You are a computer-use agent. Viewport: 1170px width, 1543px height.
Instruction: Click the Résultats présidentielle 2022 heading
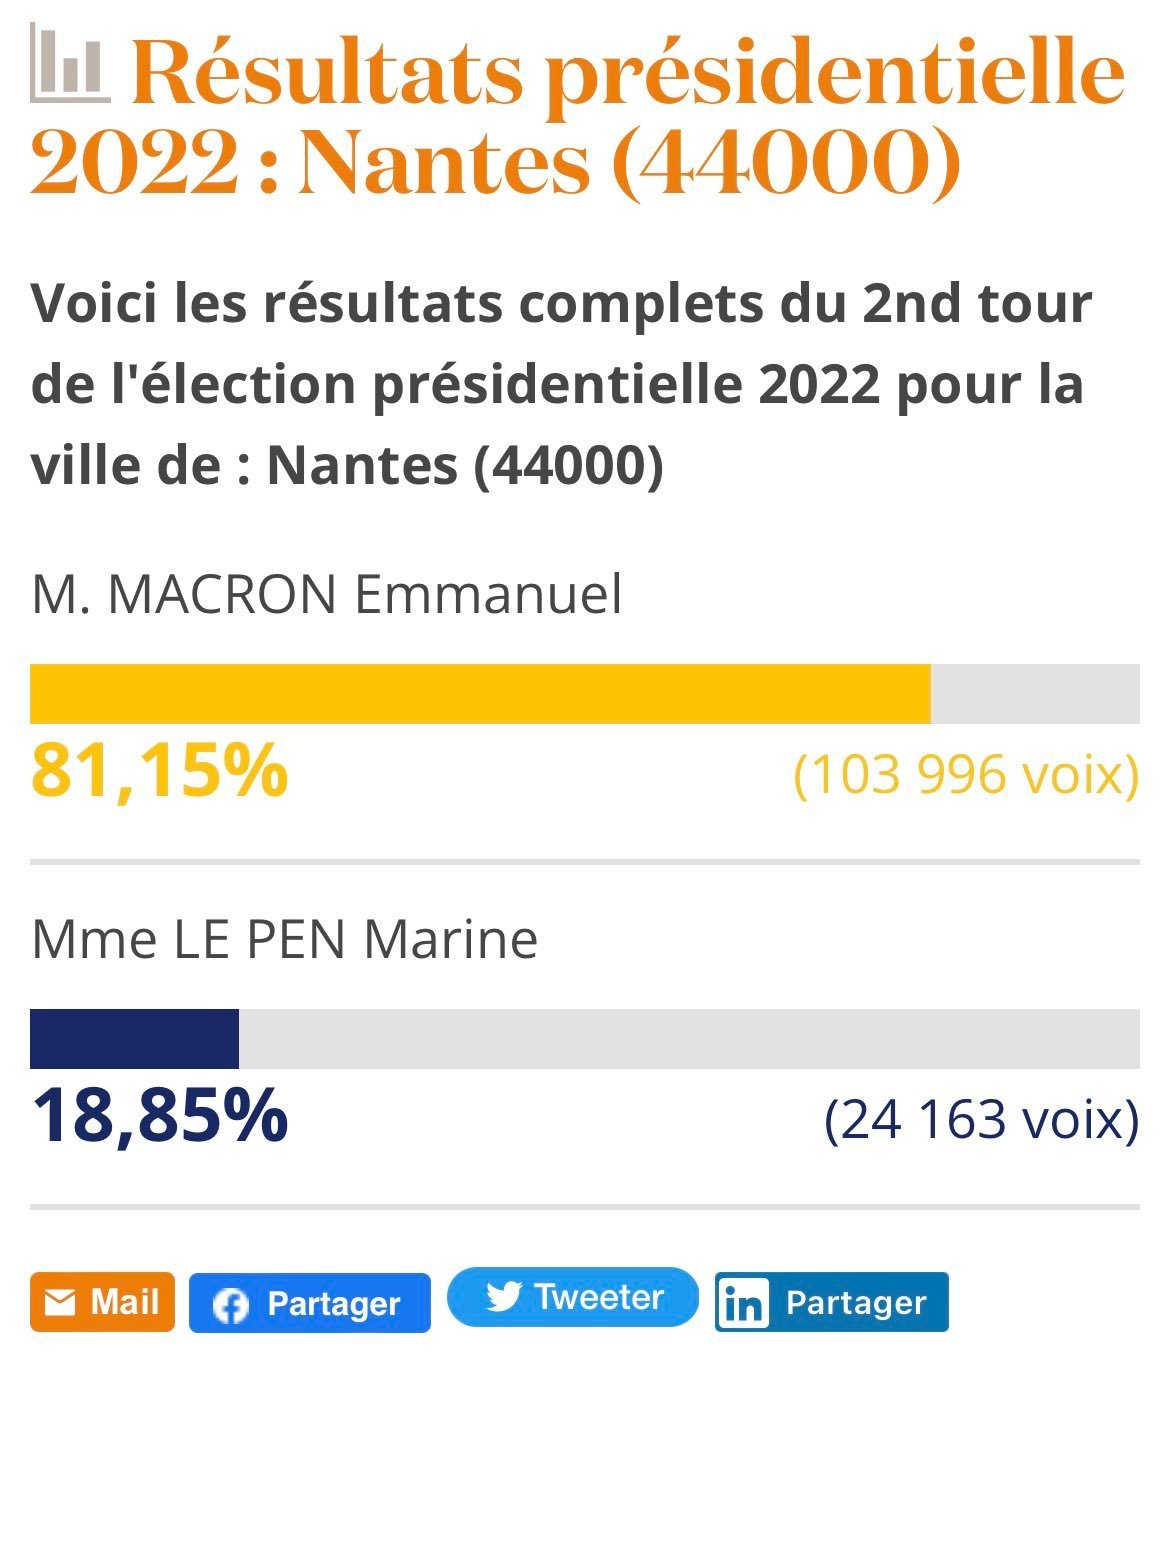coord(578,117)
